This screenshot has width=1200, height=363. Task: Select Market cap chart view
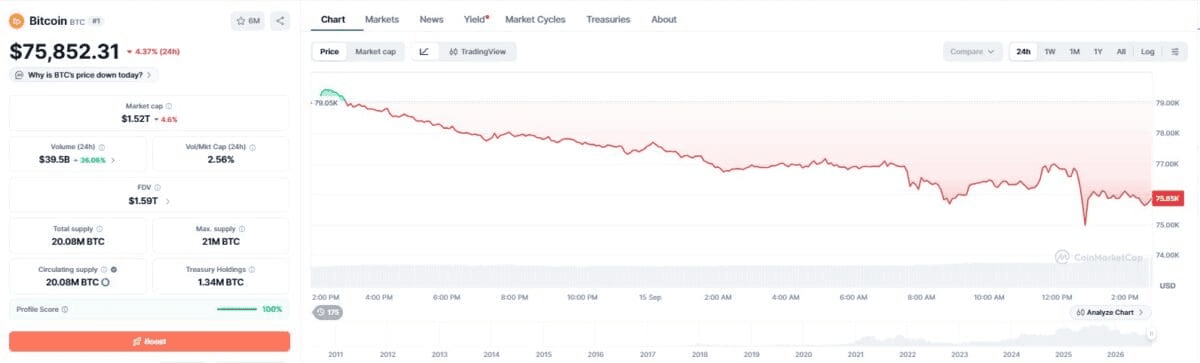pos(375,51)
